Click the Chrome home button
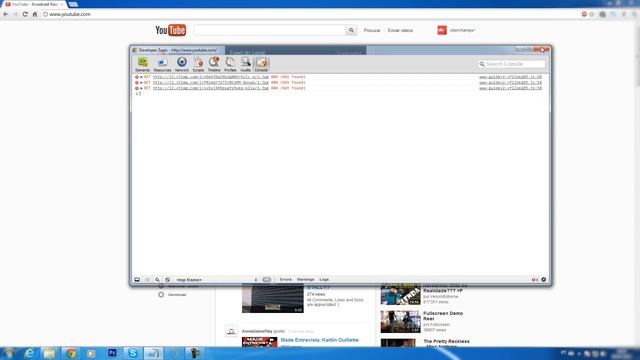The image size is (640, 360). [x=35, y=14]
